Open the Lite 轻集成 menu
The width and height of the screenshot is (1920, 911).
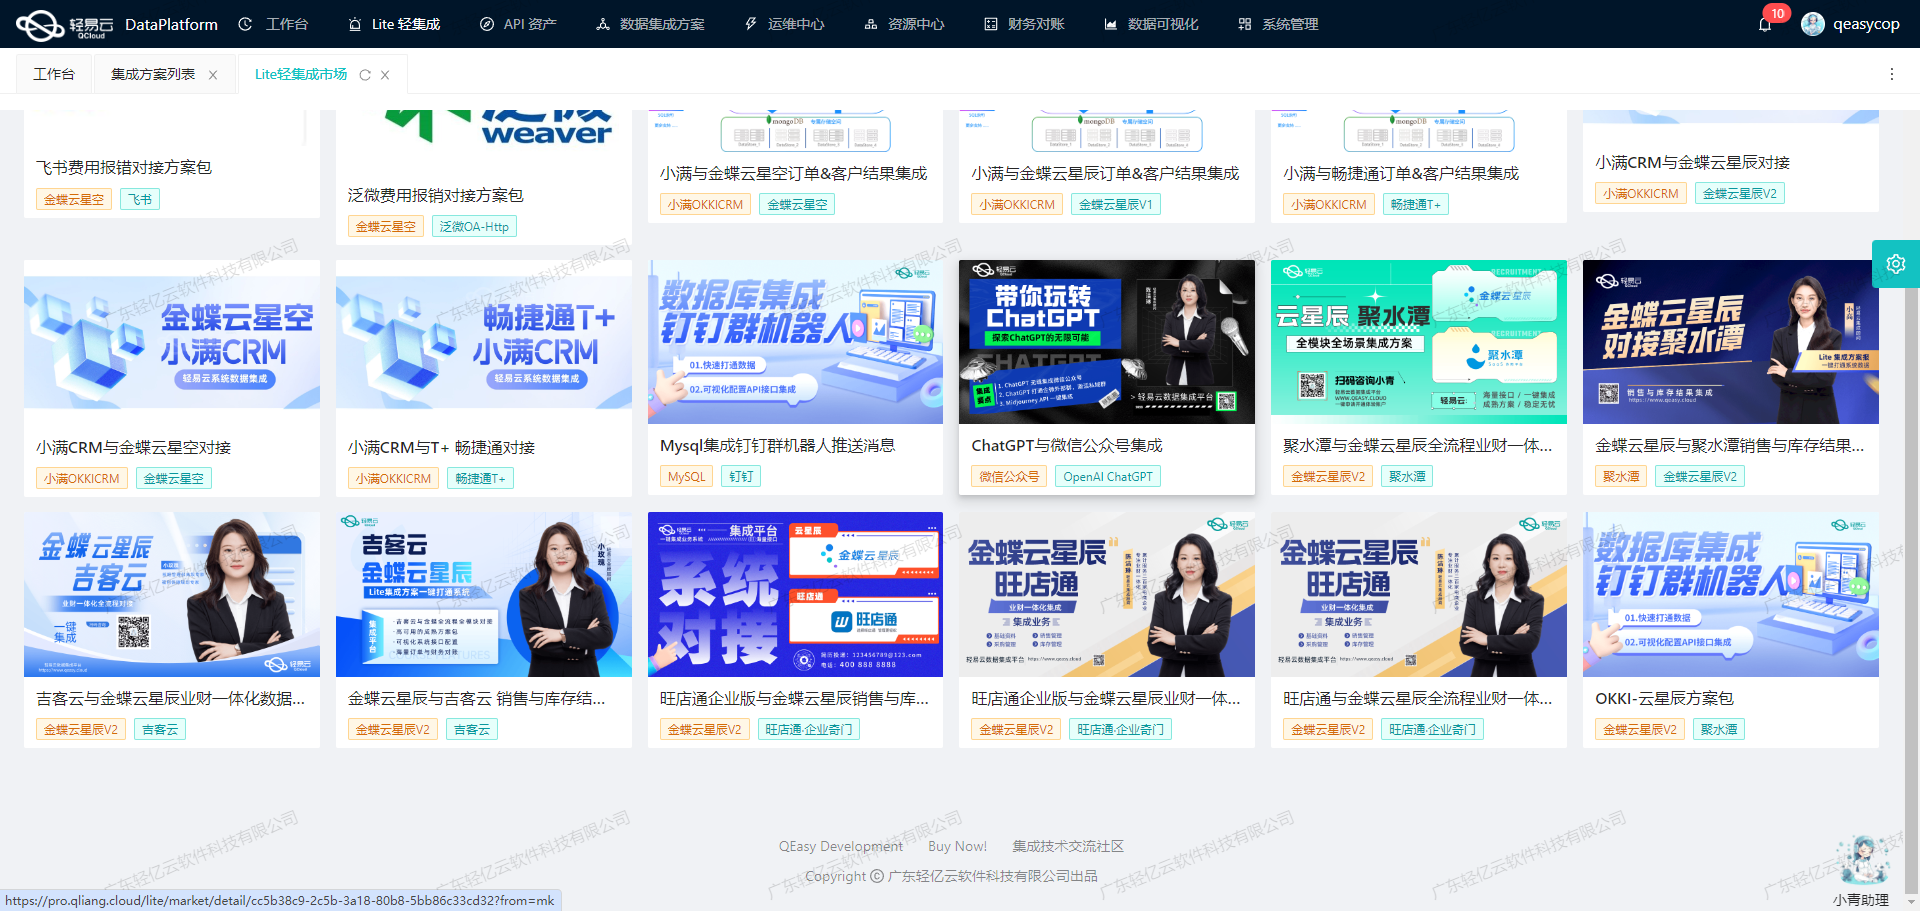click(394, 24)
